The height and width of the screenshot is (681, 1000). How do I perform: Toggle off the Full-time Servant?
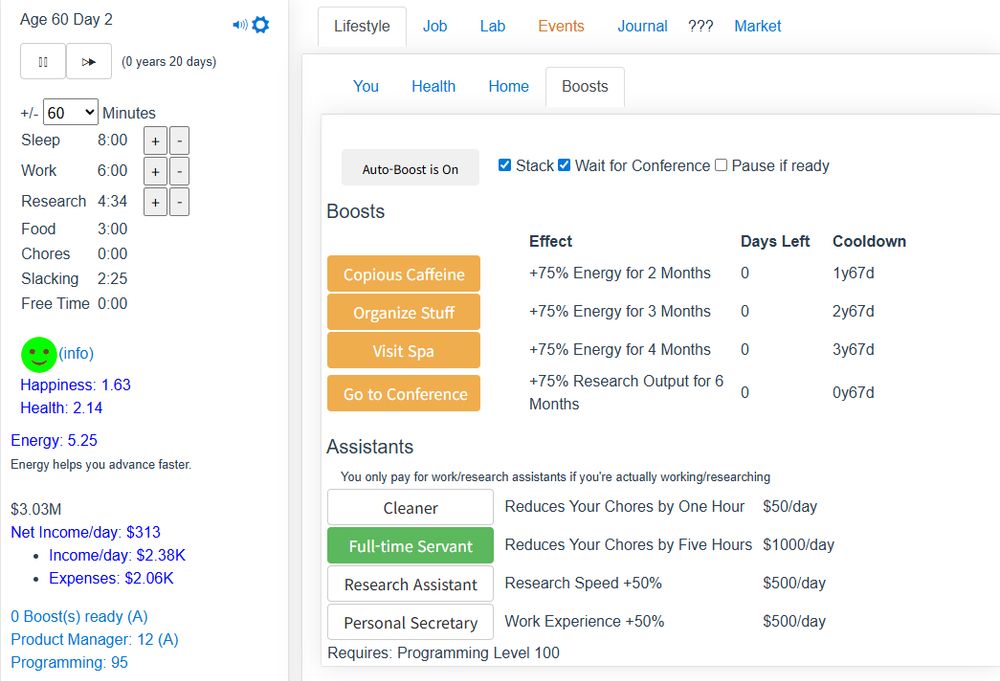pyautogui.click(x=410, y=546)
